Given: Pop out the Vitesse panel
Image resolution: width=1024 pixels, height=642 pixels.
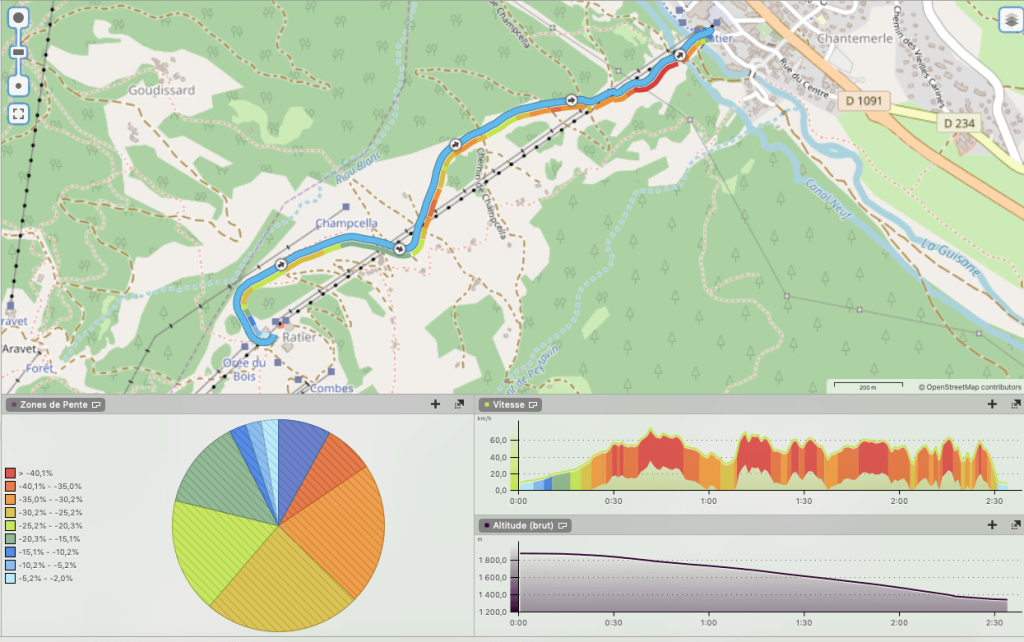Looking at the screenshot, I should pyautogui.click(x=1014, y=405).
